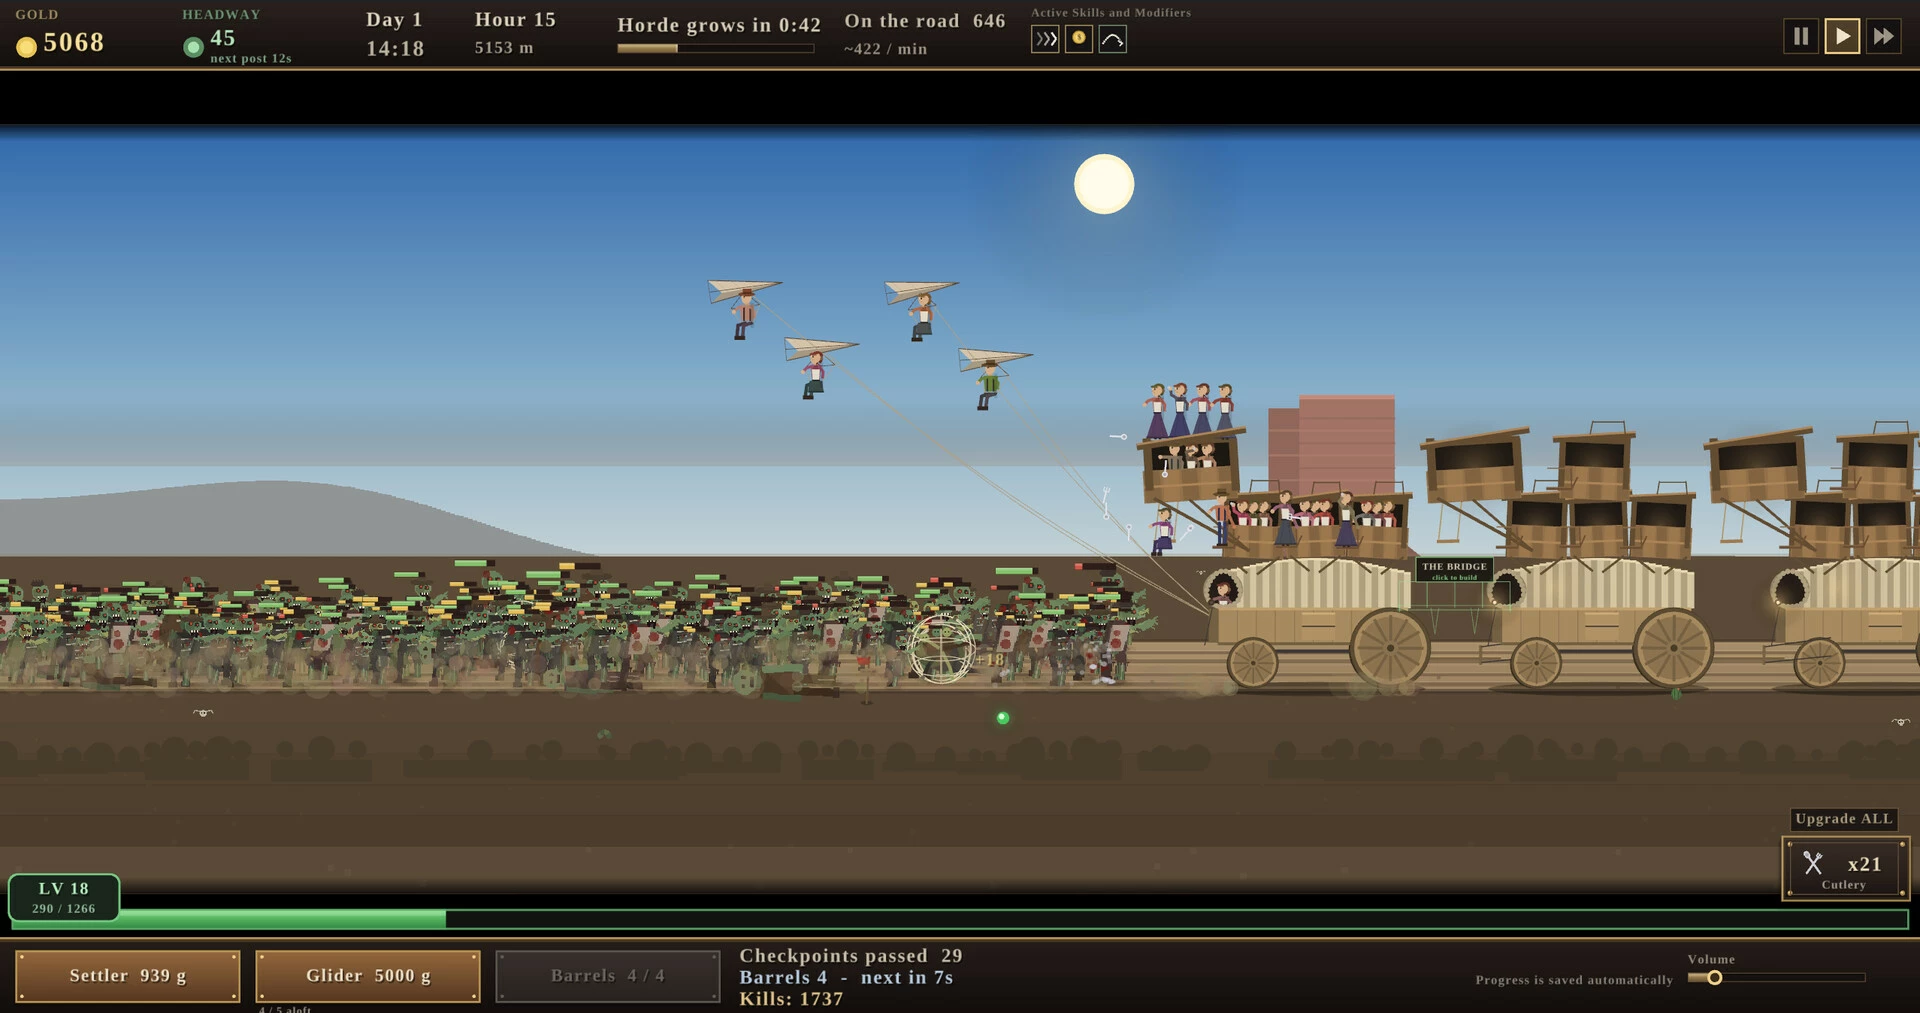
Task: Click the cannon porthole on first wagon
Action: (1222, 589)
